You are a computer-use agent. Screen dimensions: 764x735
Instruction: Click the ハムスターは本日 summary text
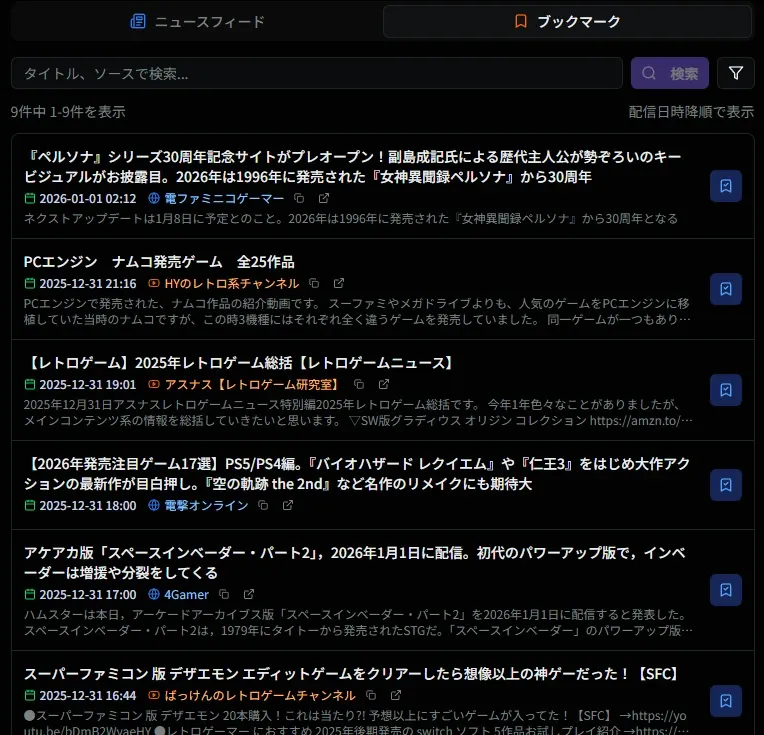(x=358, y=622)
